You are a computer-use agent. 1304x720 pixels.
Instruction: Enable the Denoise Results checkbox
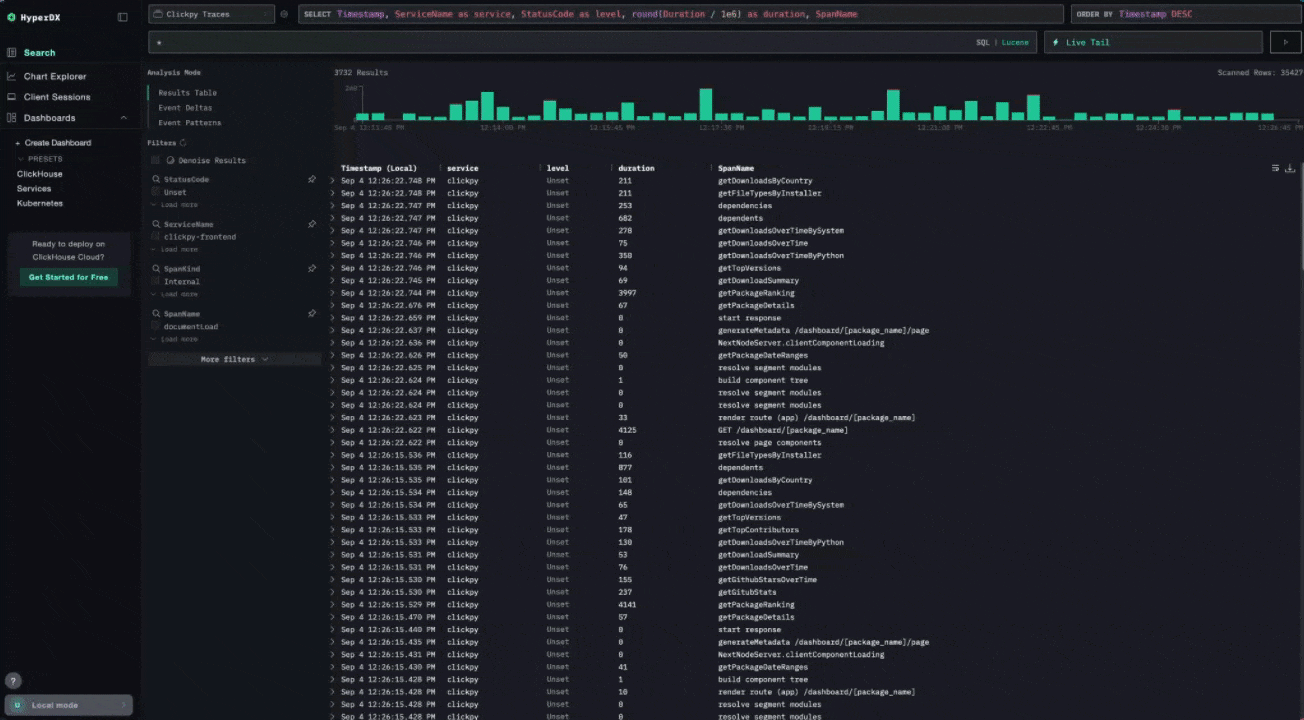pyautogui.click(x=156, y=160)
